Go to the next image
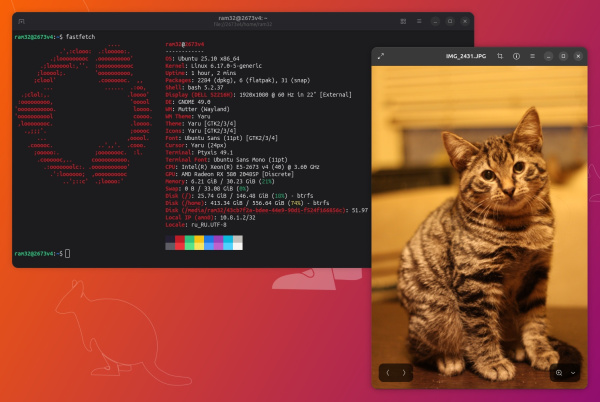Screen dimensions: 600x402 click(x=404, y=372)
